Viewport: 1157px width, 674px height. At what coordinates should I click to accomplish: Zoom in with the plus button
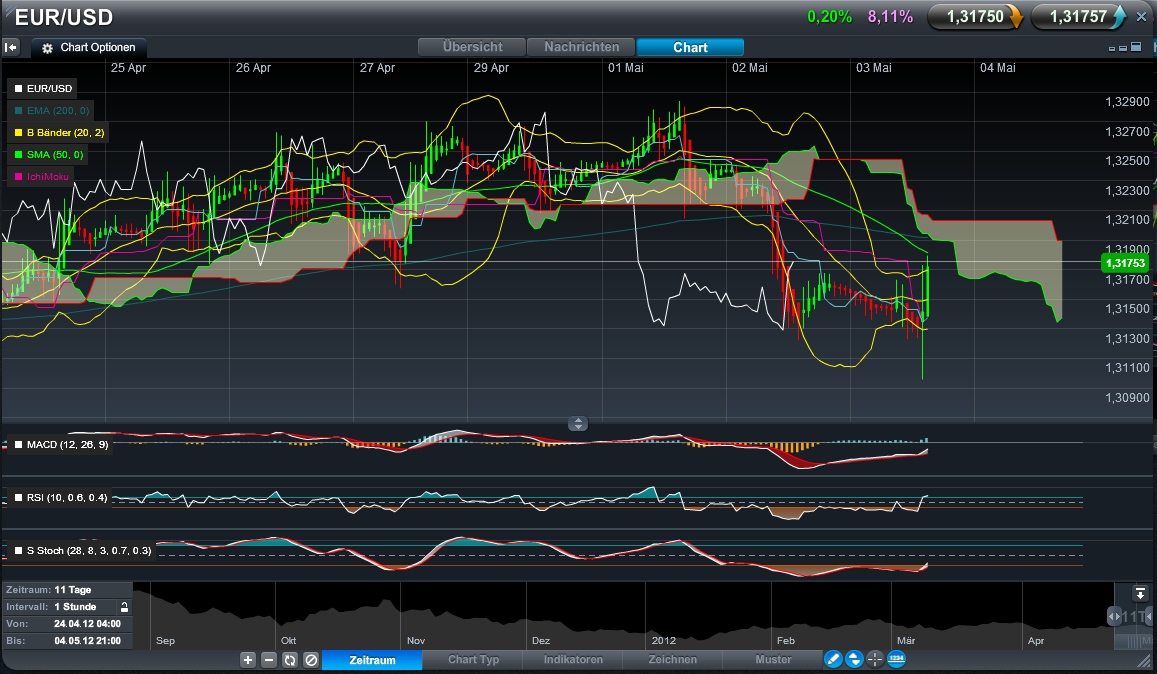click(x=248, y=660)
